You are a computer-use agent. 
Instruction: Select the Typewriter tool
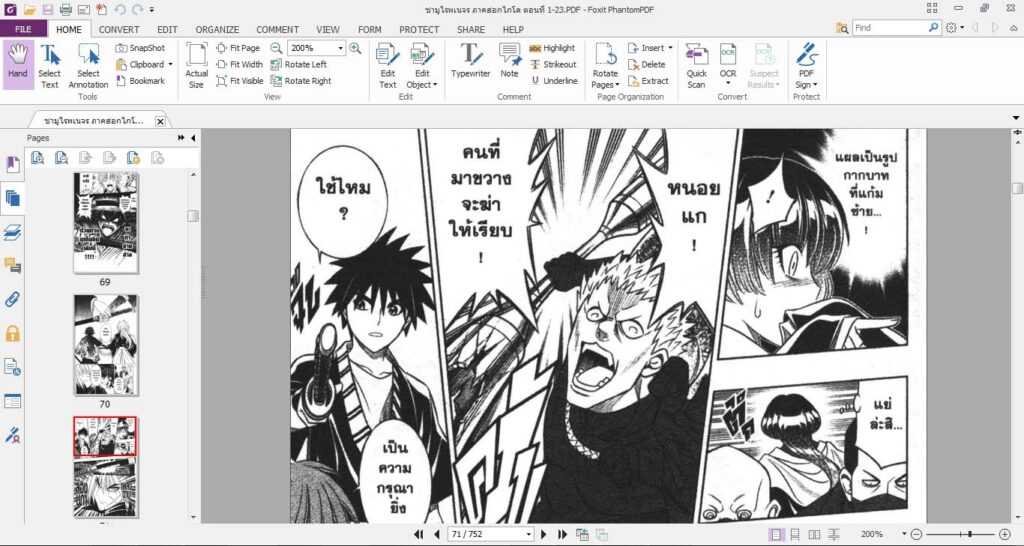(470, 61)
